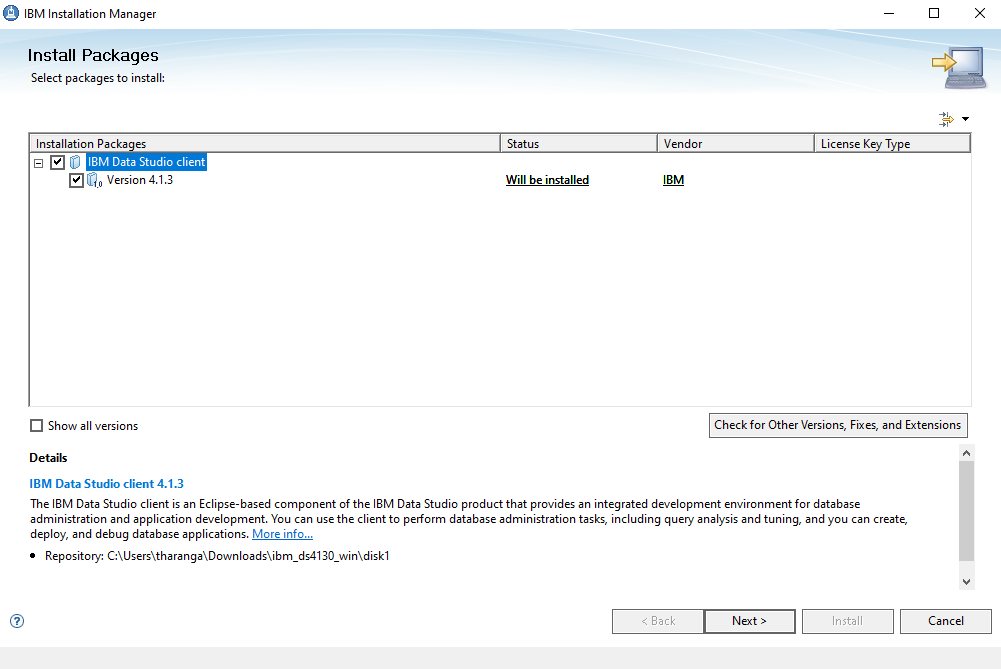This screenshot has width=1001, height=669.
Task: Close the Installation Manager window
Action: click(x=979, y=13)
